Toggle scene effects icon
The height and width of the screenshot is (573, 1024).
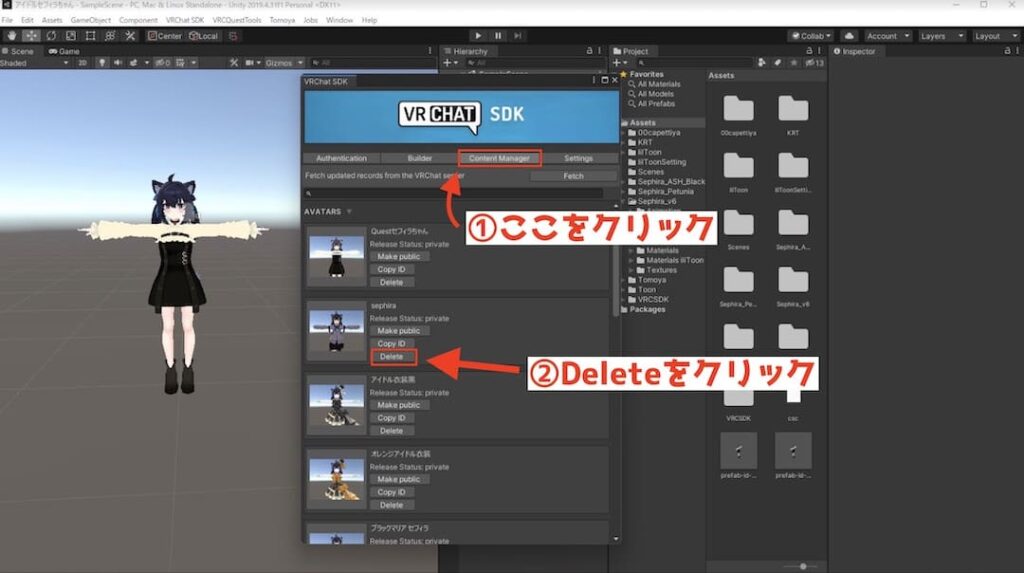(133, 63)
